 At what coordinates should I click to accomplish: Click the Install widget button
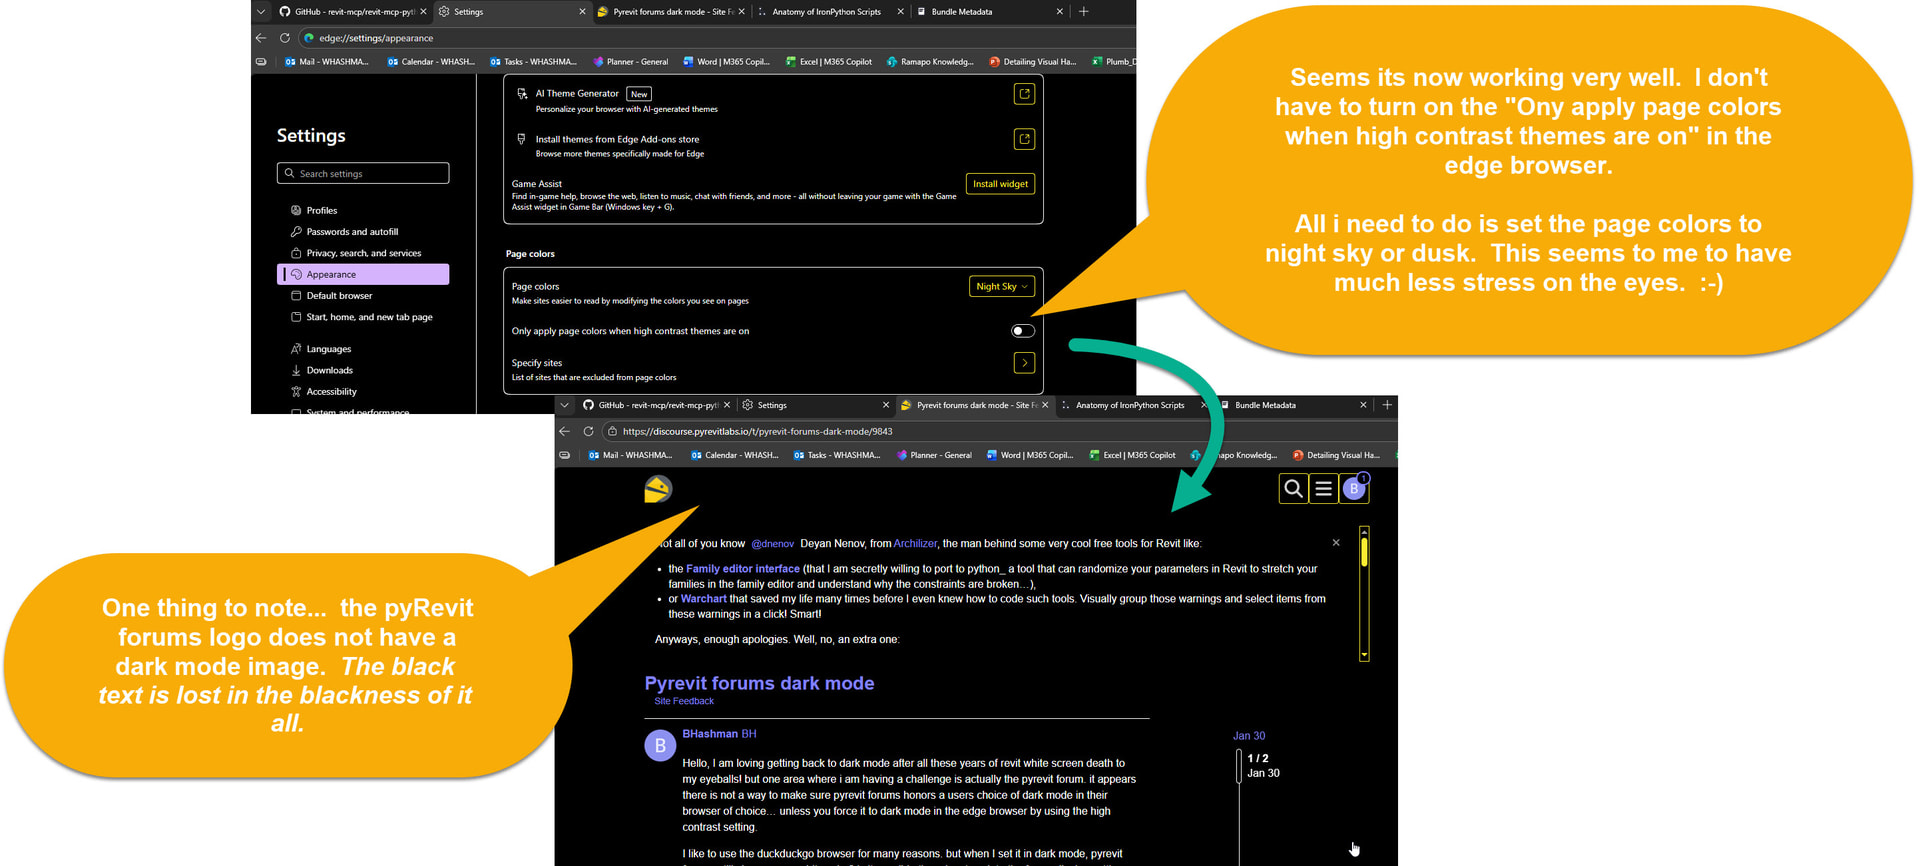[x=1000, y=184]
